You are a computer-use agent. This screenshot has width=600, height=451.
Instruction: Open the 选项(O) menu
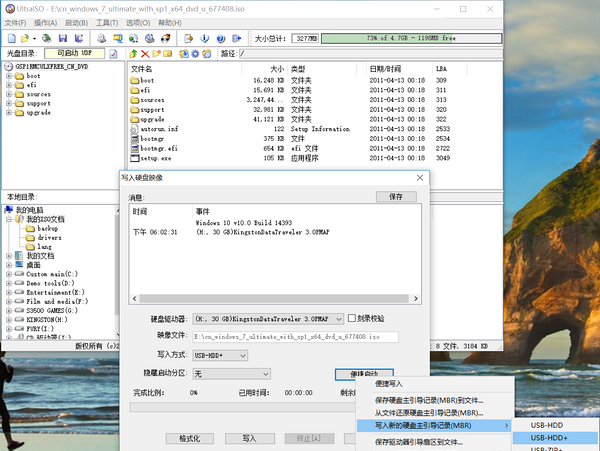[138, 23]
